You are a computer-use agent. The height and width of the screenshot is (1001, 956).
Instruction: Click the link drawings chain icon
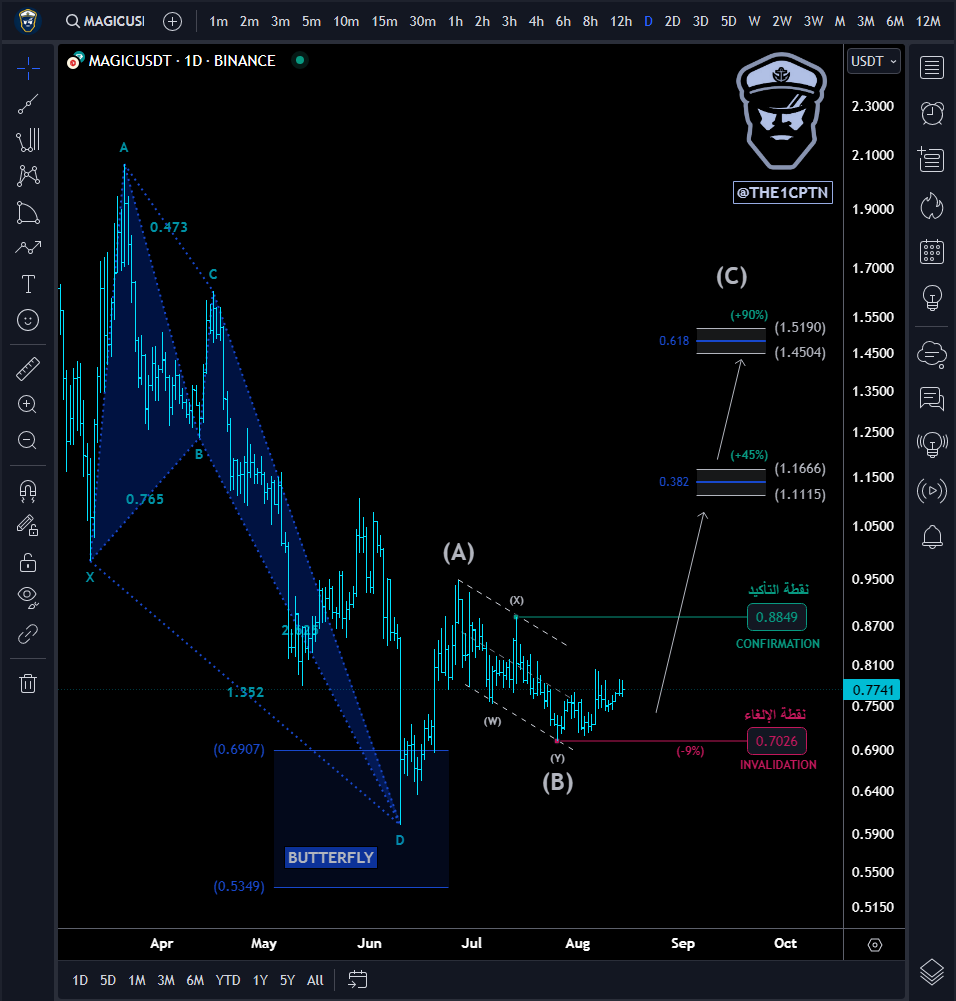tap(27, 634)
